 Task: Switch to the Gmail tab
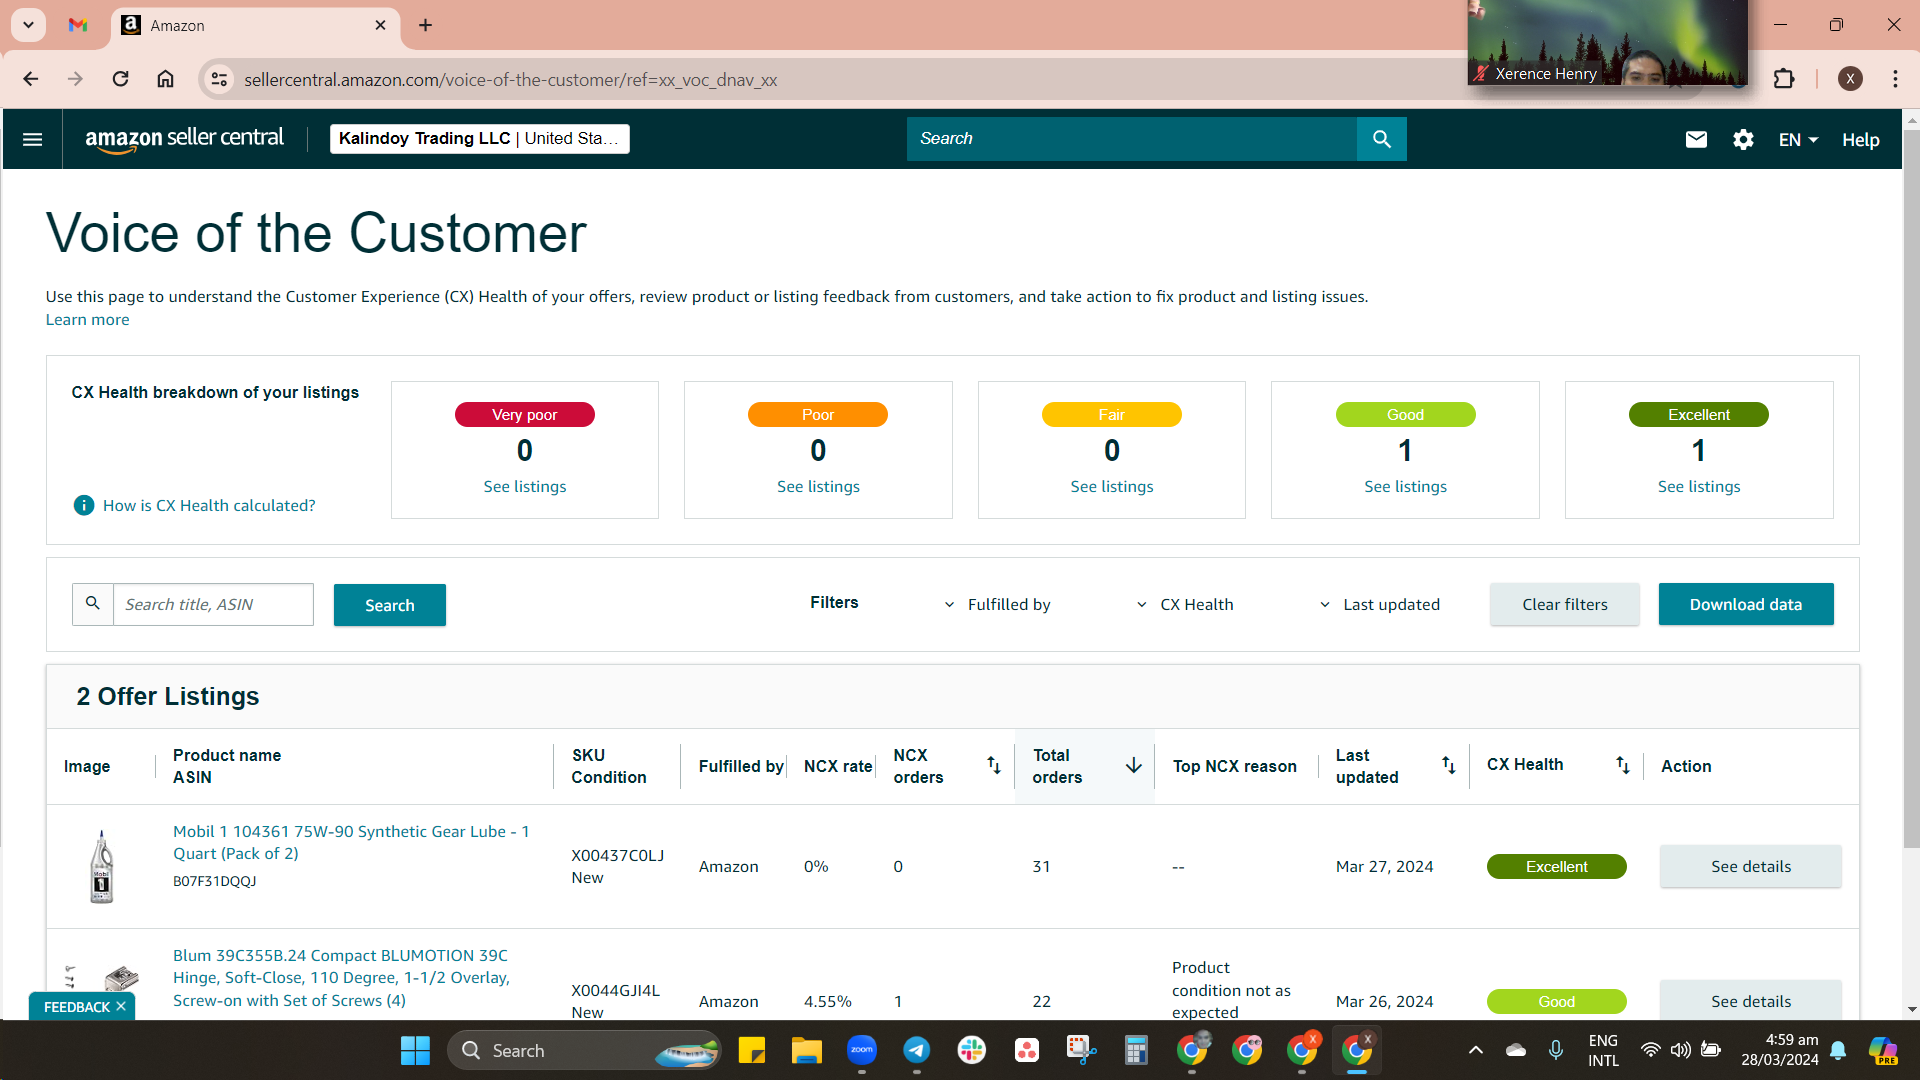(x=78, y=25)
